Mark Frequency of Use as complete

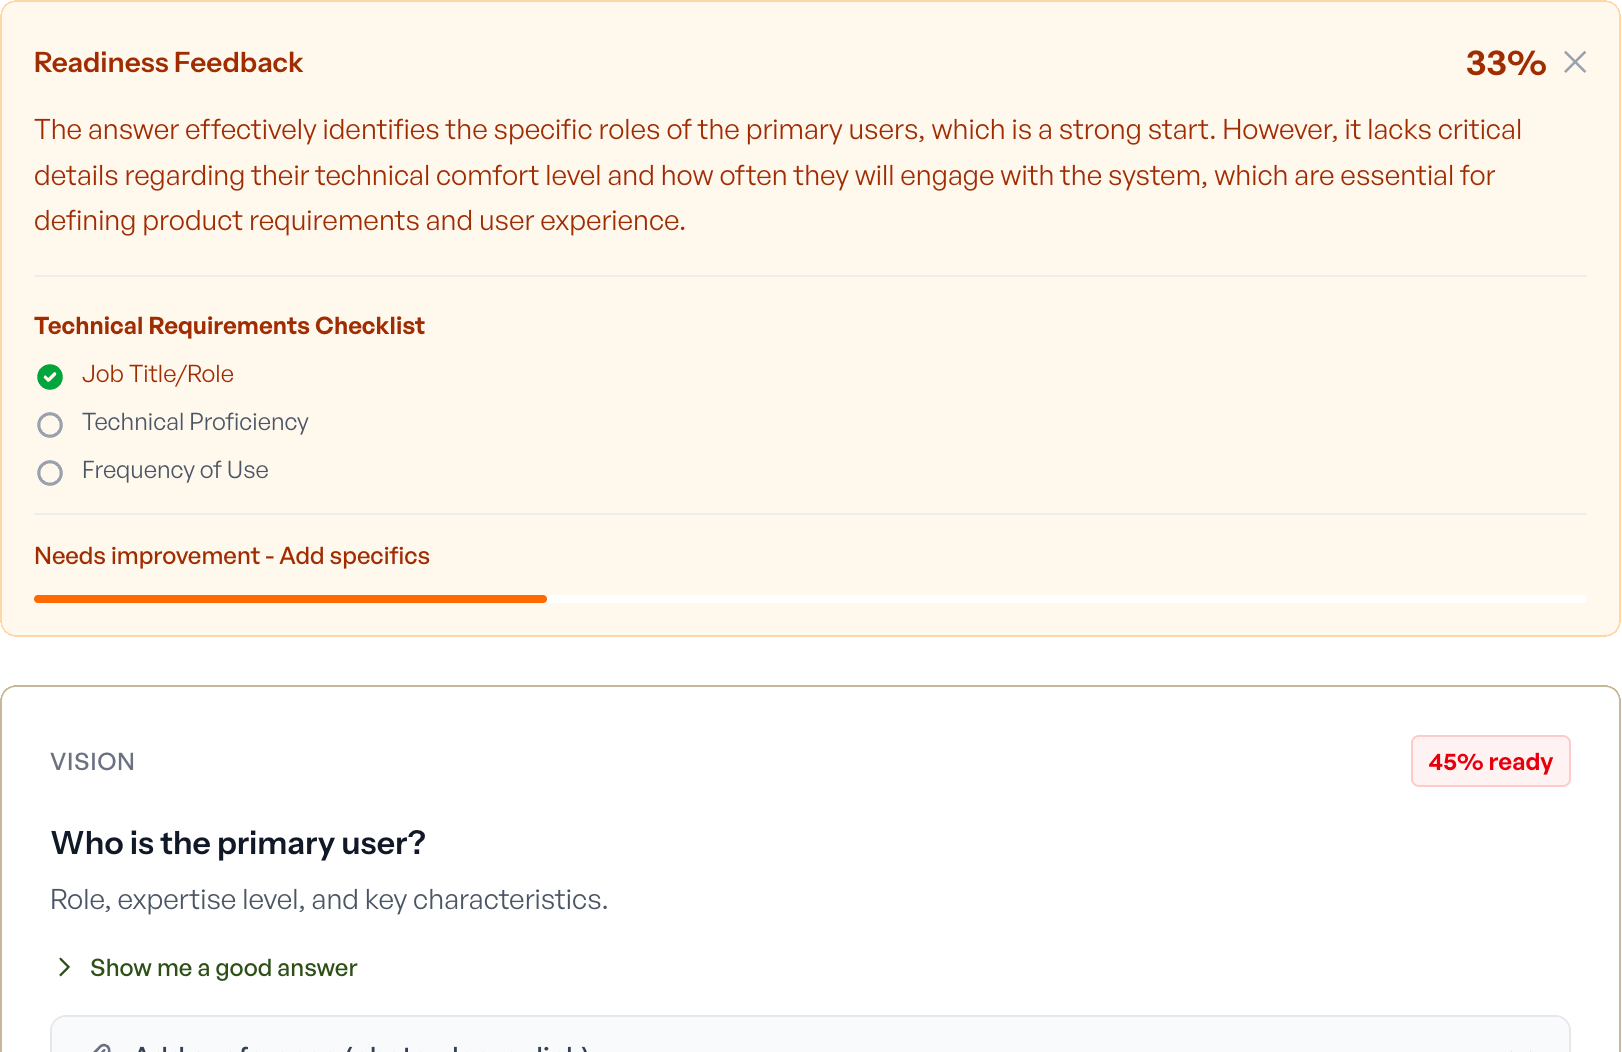(50, 473)
